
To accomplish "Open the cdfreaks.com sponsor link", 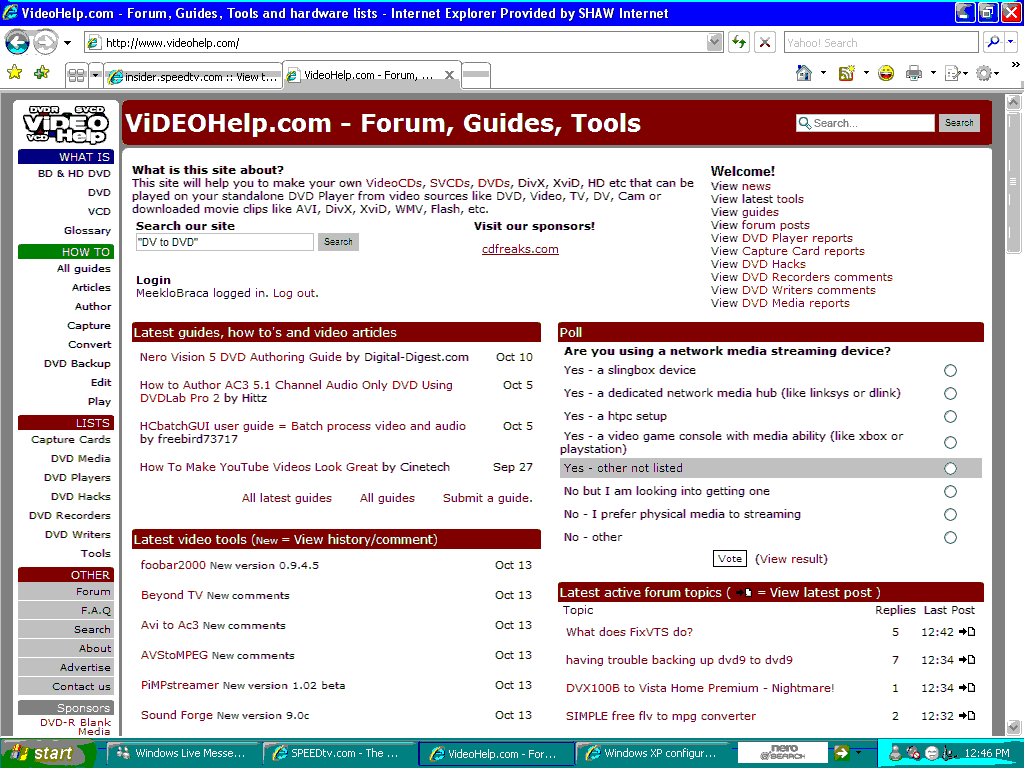I will point(520,249).
